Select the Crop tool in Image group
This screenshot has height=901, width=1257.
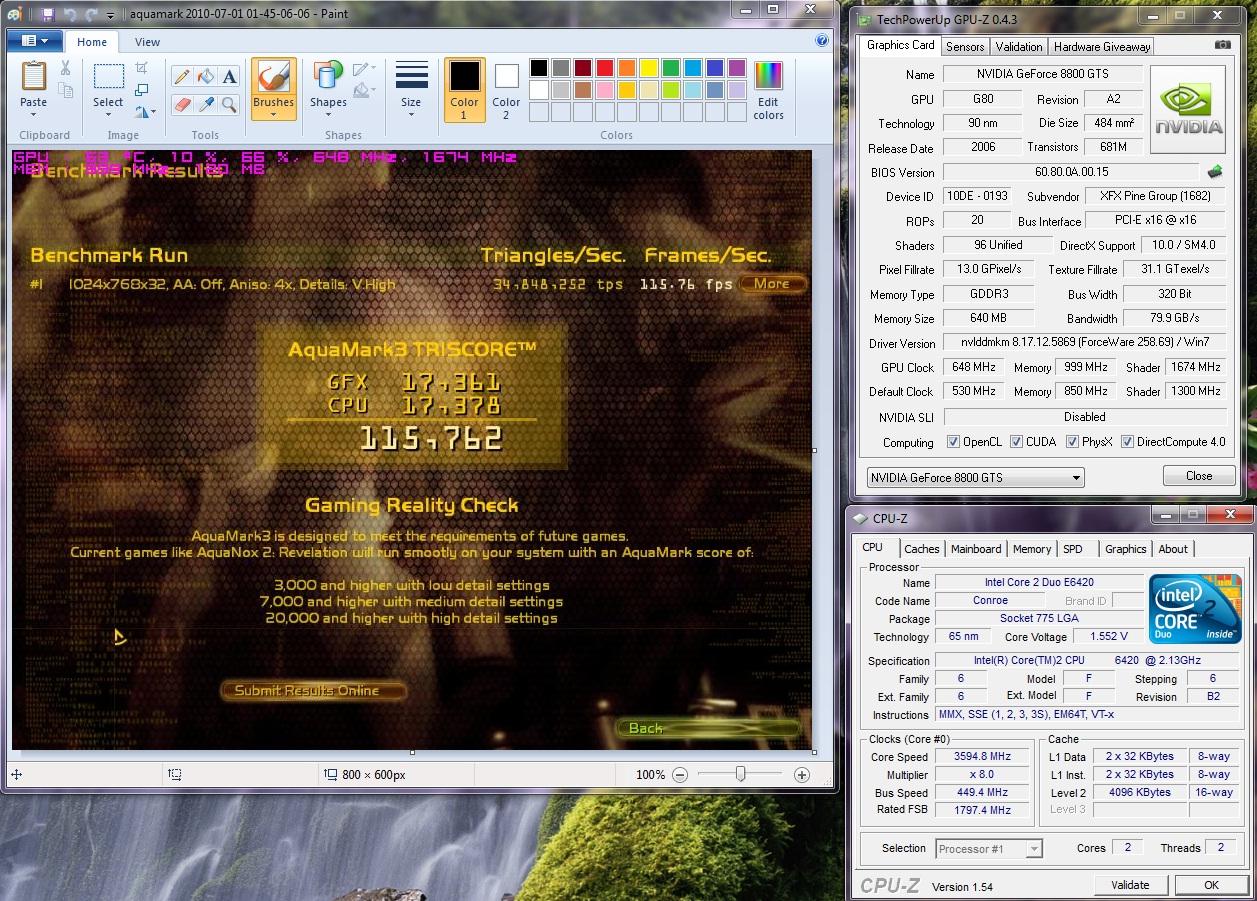tap(142, 68)
